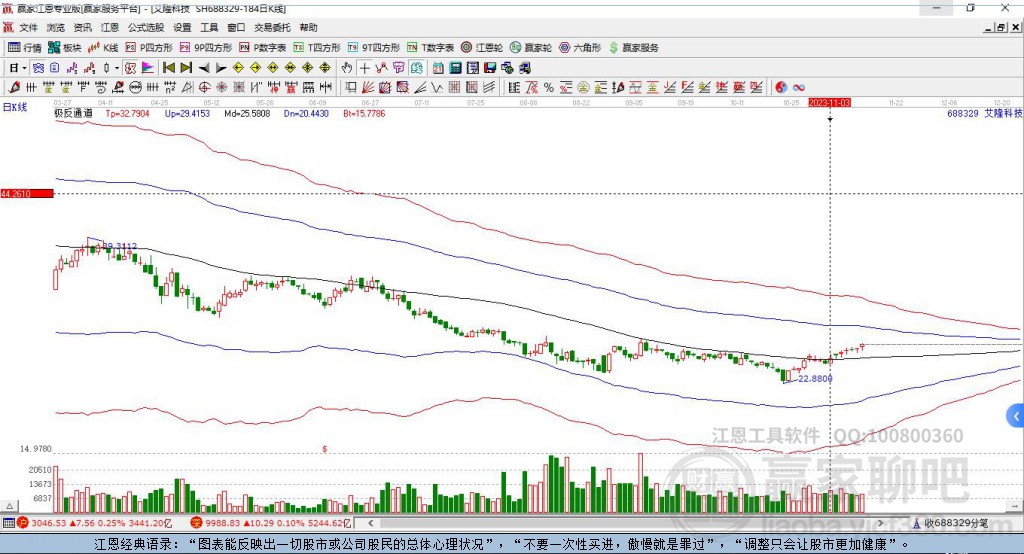
Task: Click the red 2023-11-03 date marker
Action: click(829, 103)
